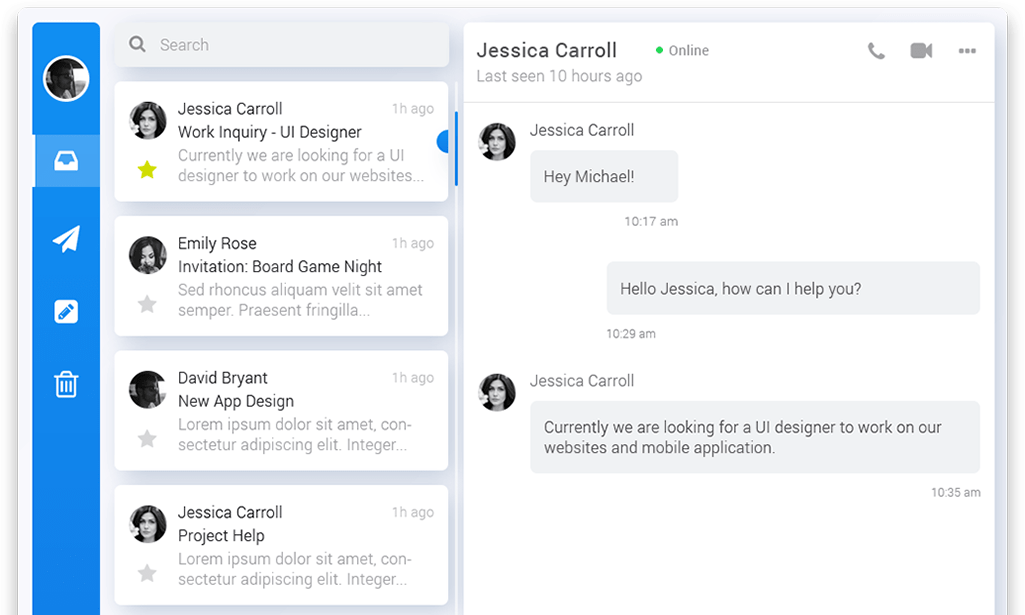This screenshot has width=1025, height=615.
Task: Unstar the Work Inquiry message
Action: 147,170
